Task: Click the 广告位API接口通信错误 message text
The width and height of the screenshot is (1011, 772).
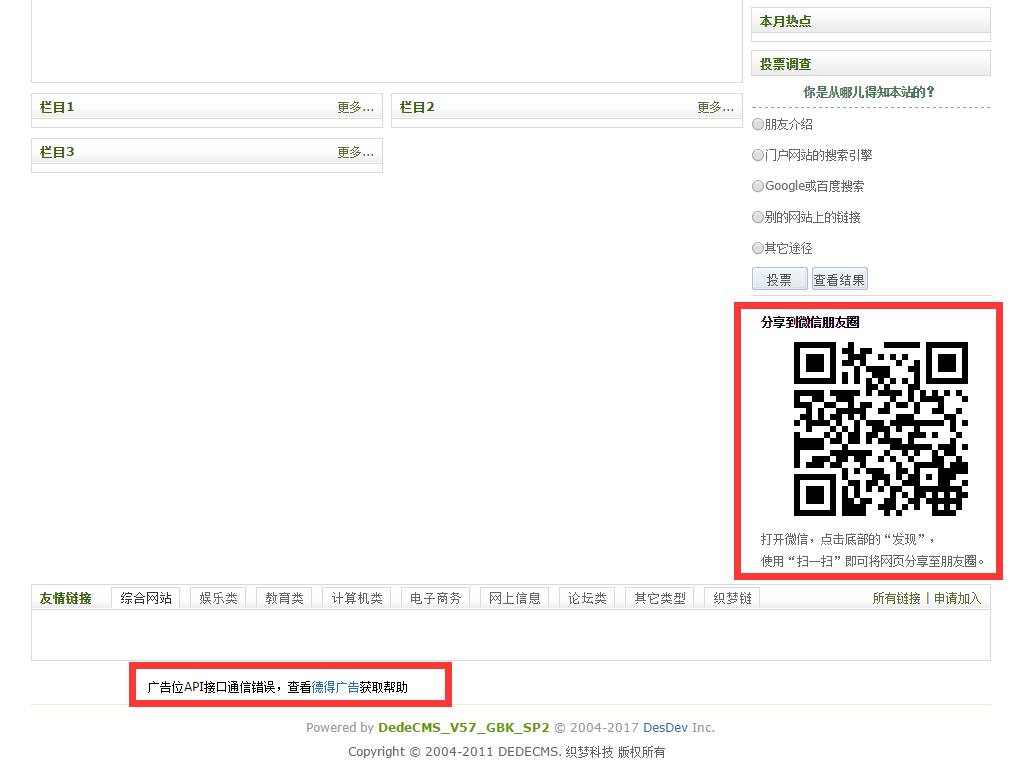Action: pos(211,688)
